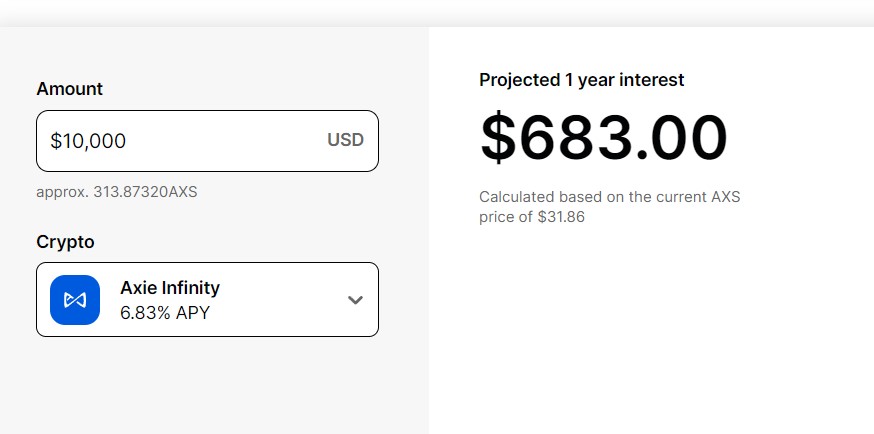Click the Crypto field label
Screen dimensions: 874x434
point(65,242)
